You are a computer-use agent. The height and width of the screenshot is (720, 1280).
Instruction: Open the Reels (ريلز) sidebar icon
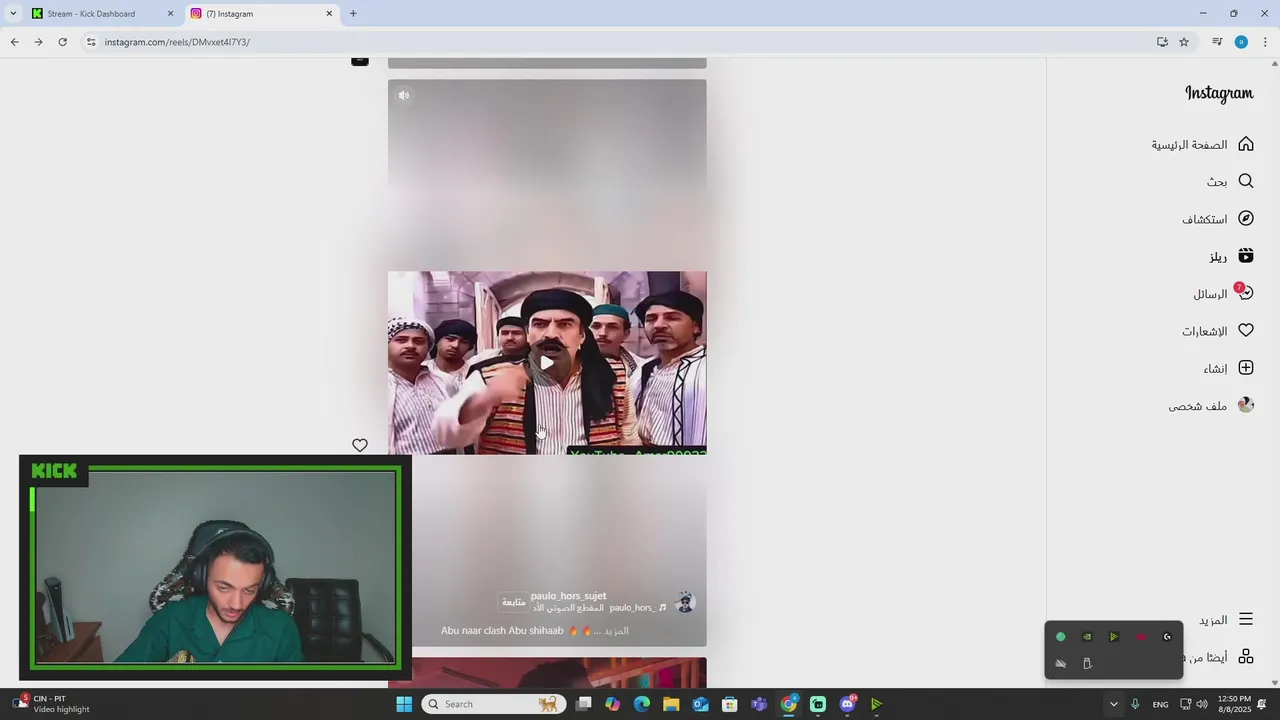[x=1245, y=256]
